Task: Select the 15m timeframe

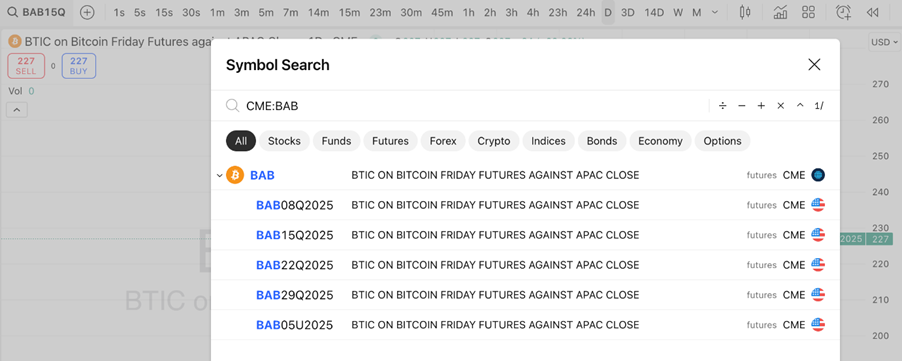Action: click(349, 12)
